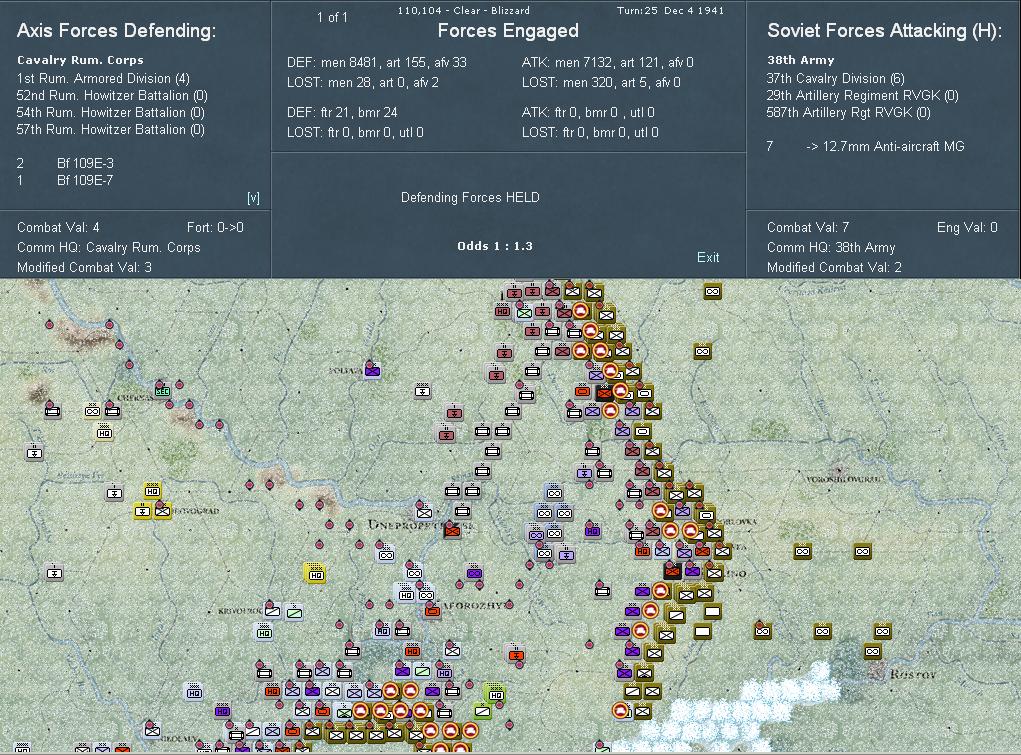Select the yellow infantry counter on Kirovograd
Image resolution: width=1021 pixels, height=755 pixels.
[162, 511]
